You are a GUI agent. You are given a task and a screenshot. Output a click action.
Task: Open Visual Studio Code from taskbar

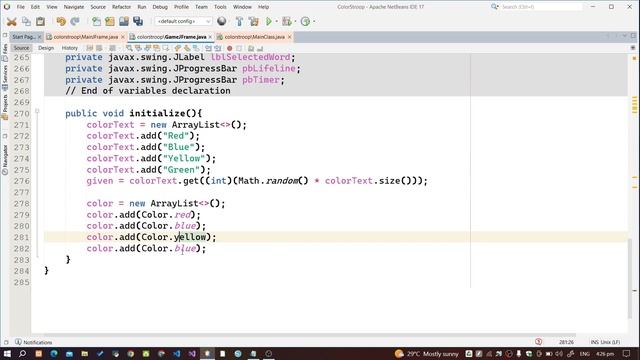[x=176, y=353]
